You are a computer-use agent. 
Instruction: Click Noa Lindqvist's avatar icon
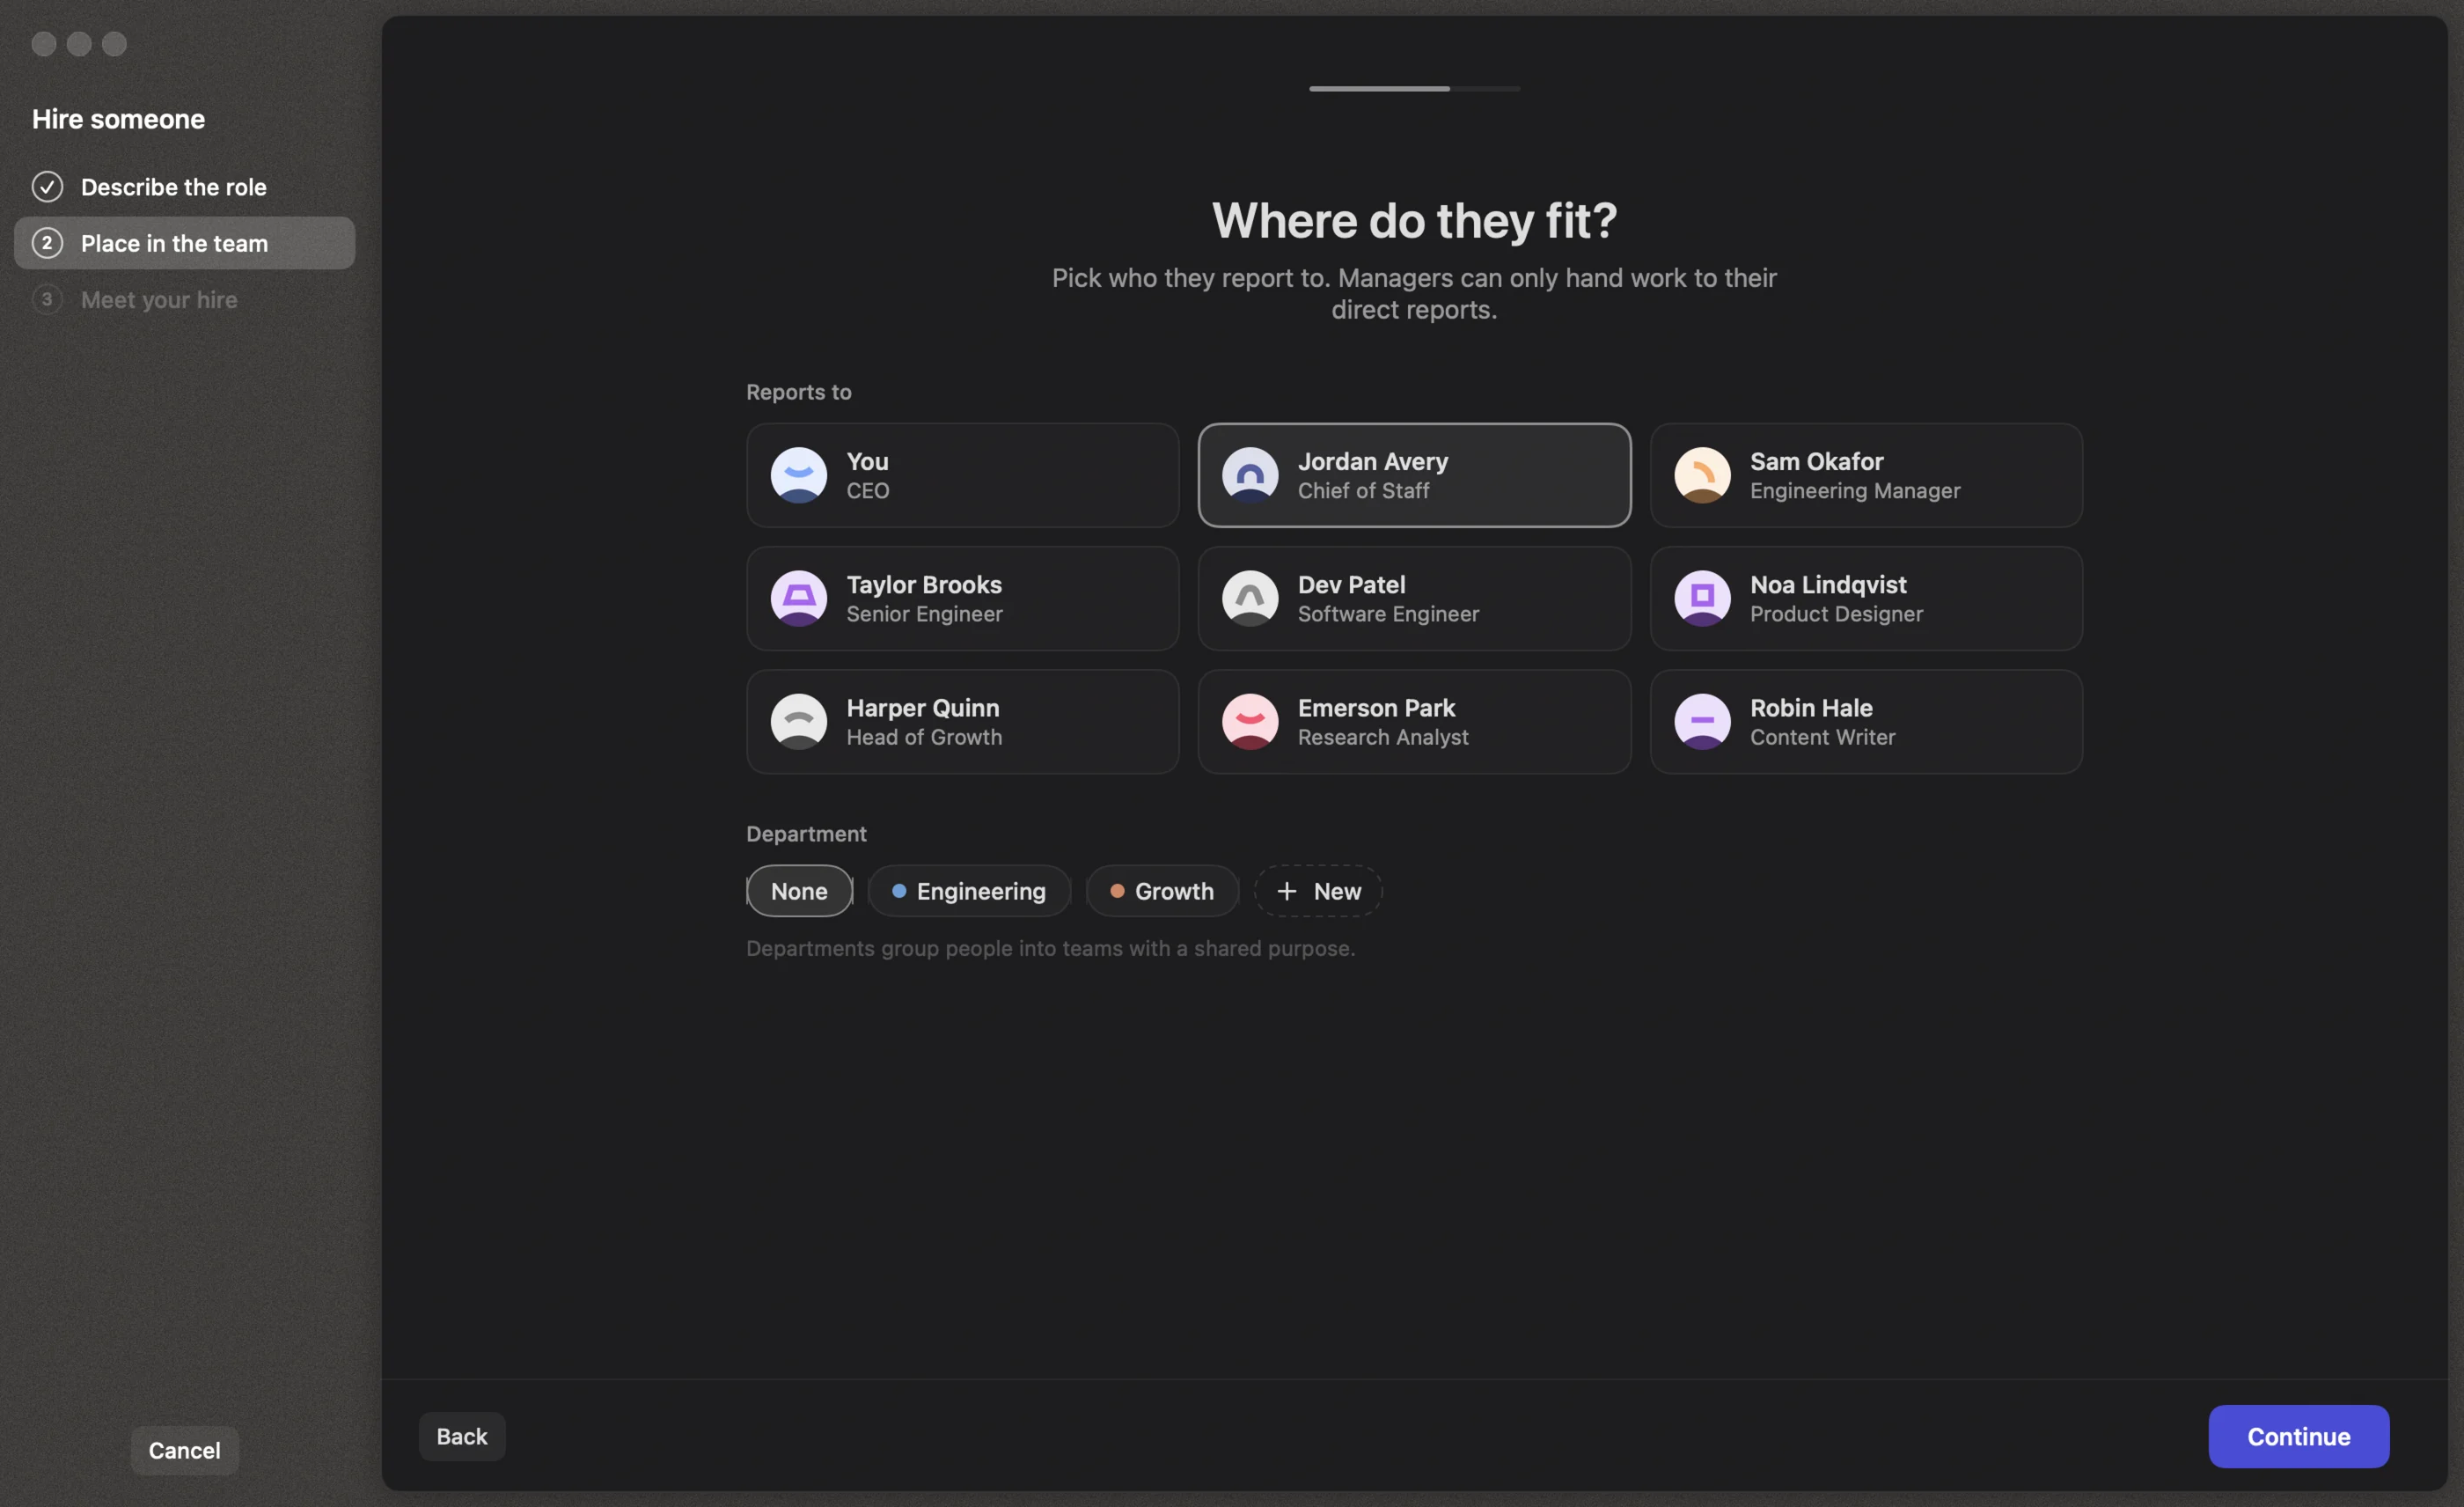tap(1702, 598)
